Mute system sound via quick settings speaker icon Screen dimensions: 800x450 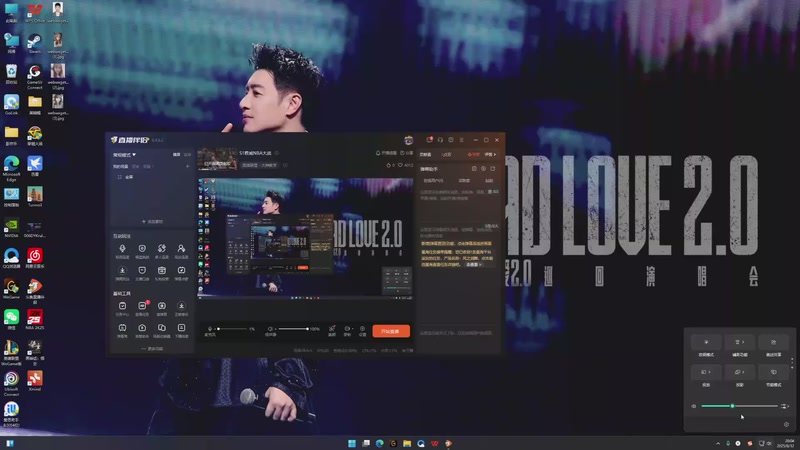pyautogui.click(x=693, y=406)
